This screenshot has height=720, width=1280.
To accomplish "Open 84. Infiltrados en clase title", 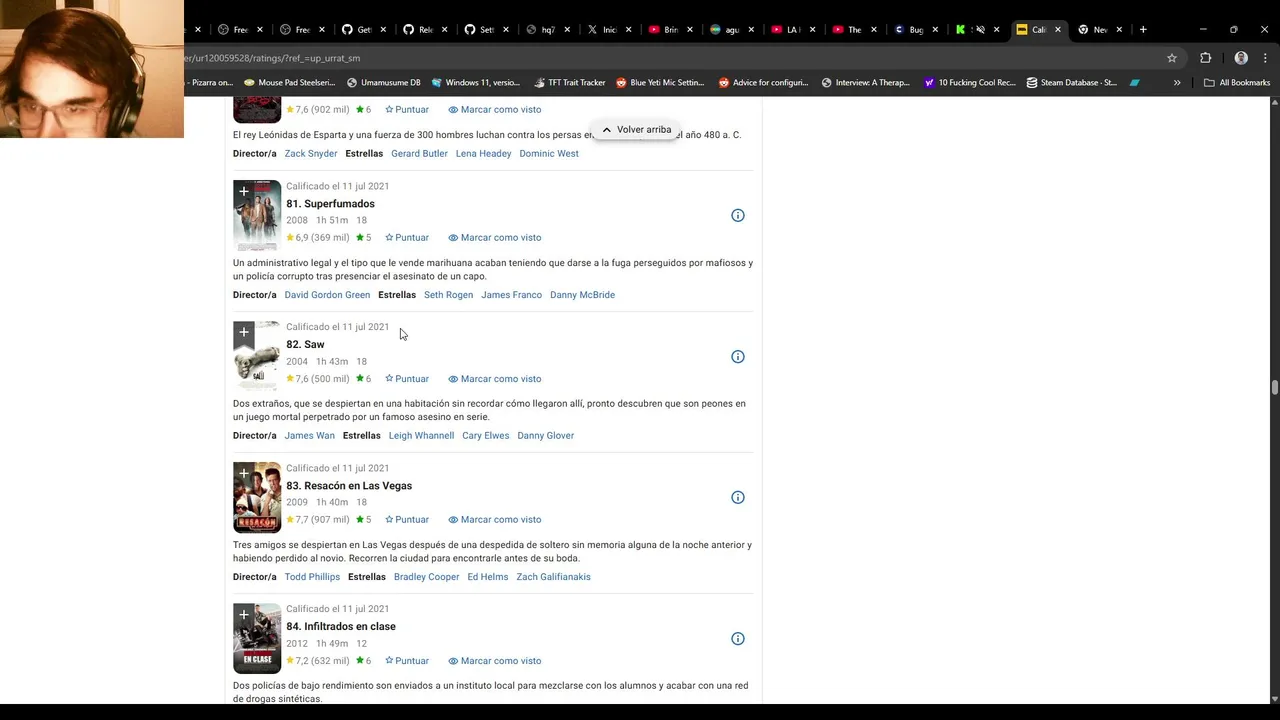I will [341, 627].
